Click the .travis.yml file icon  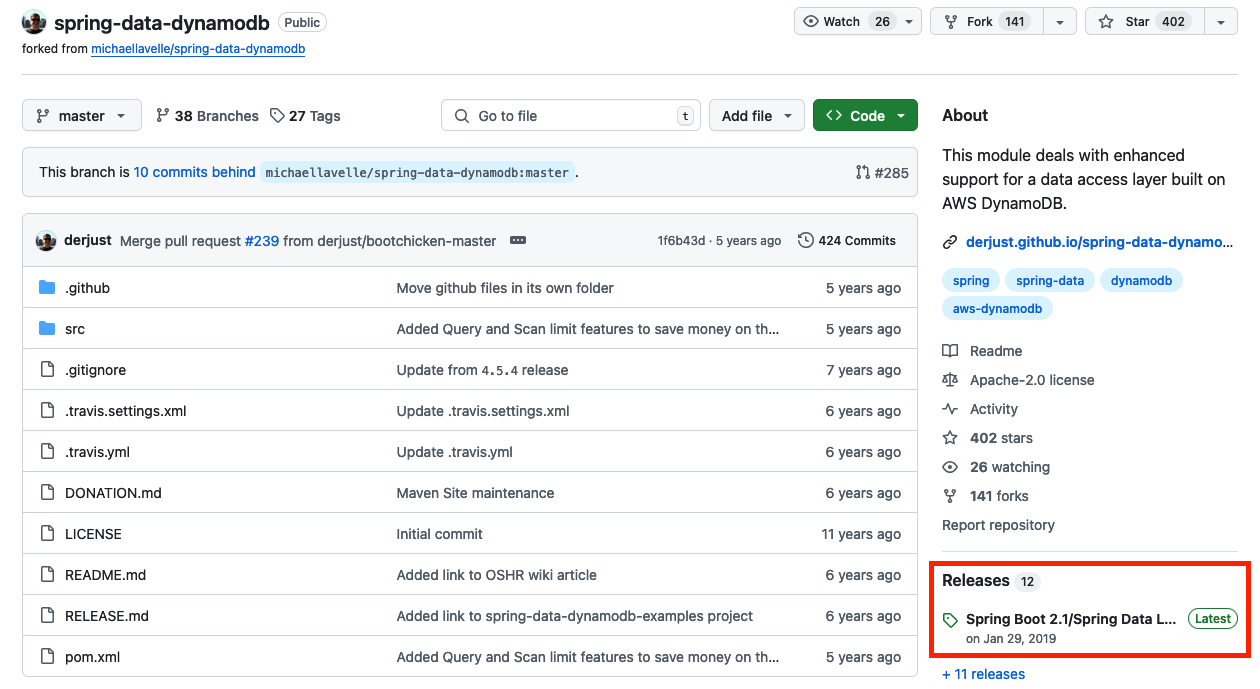[47, 452]
